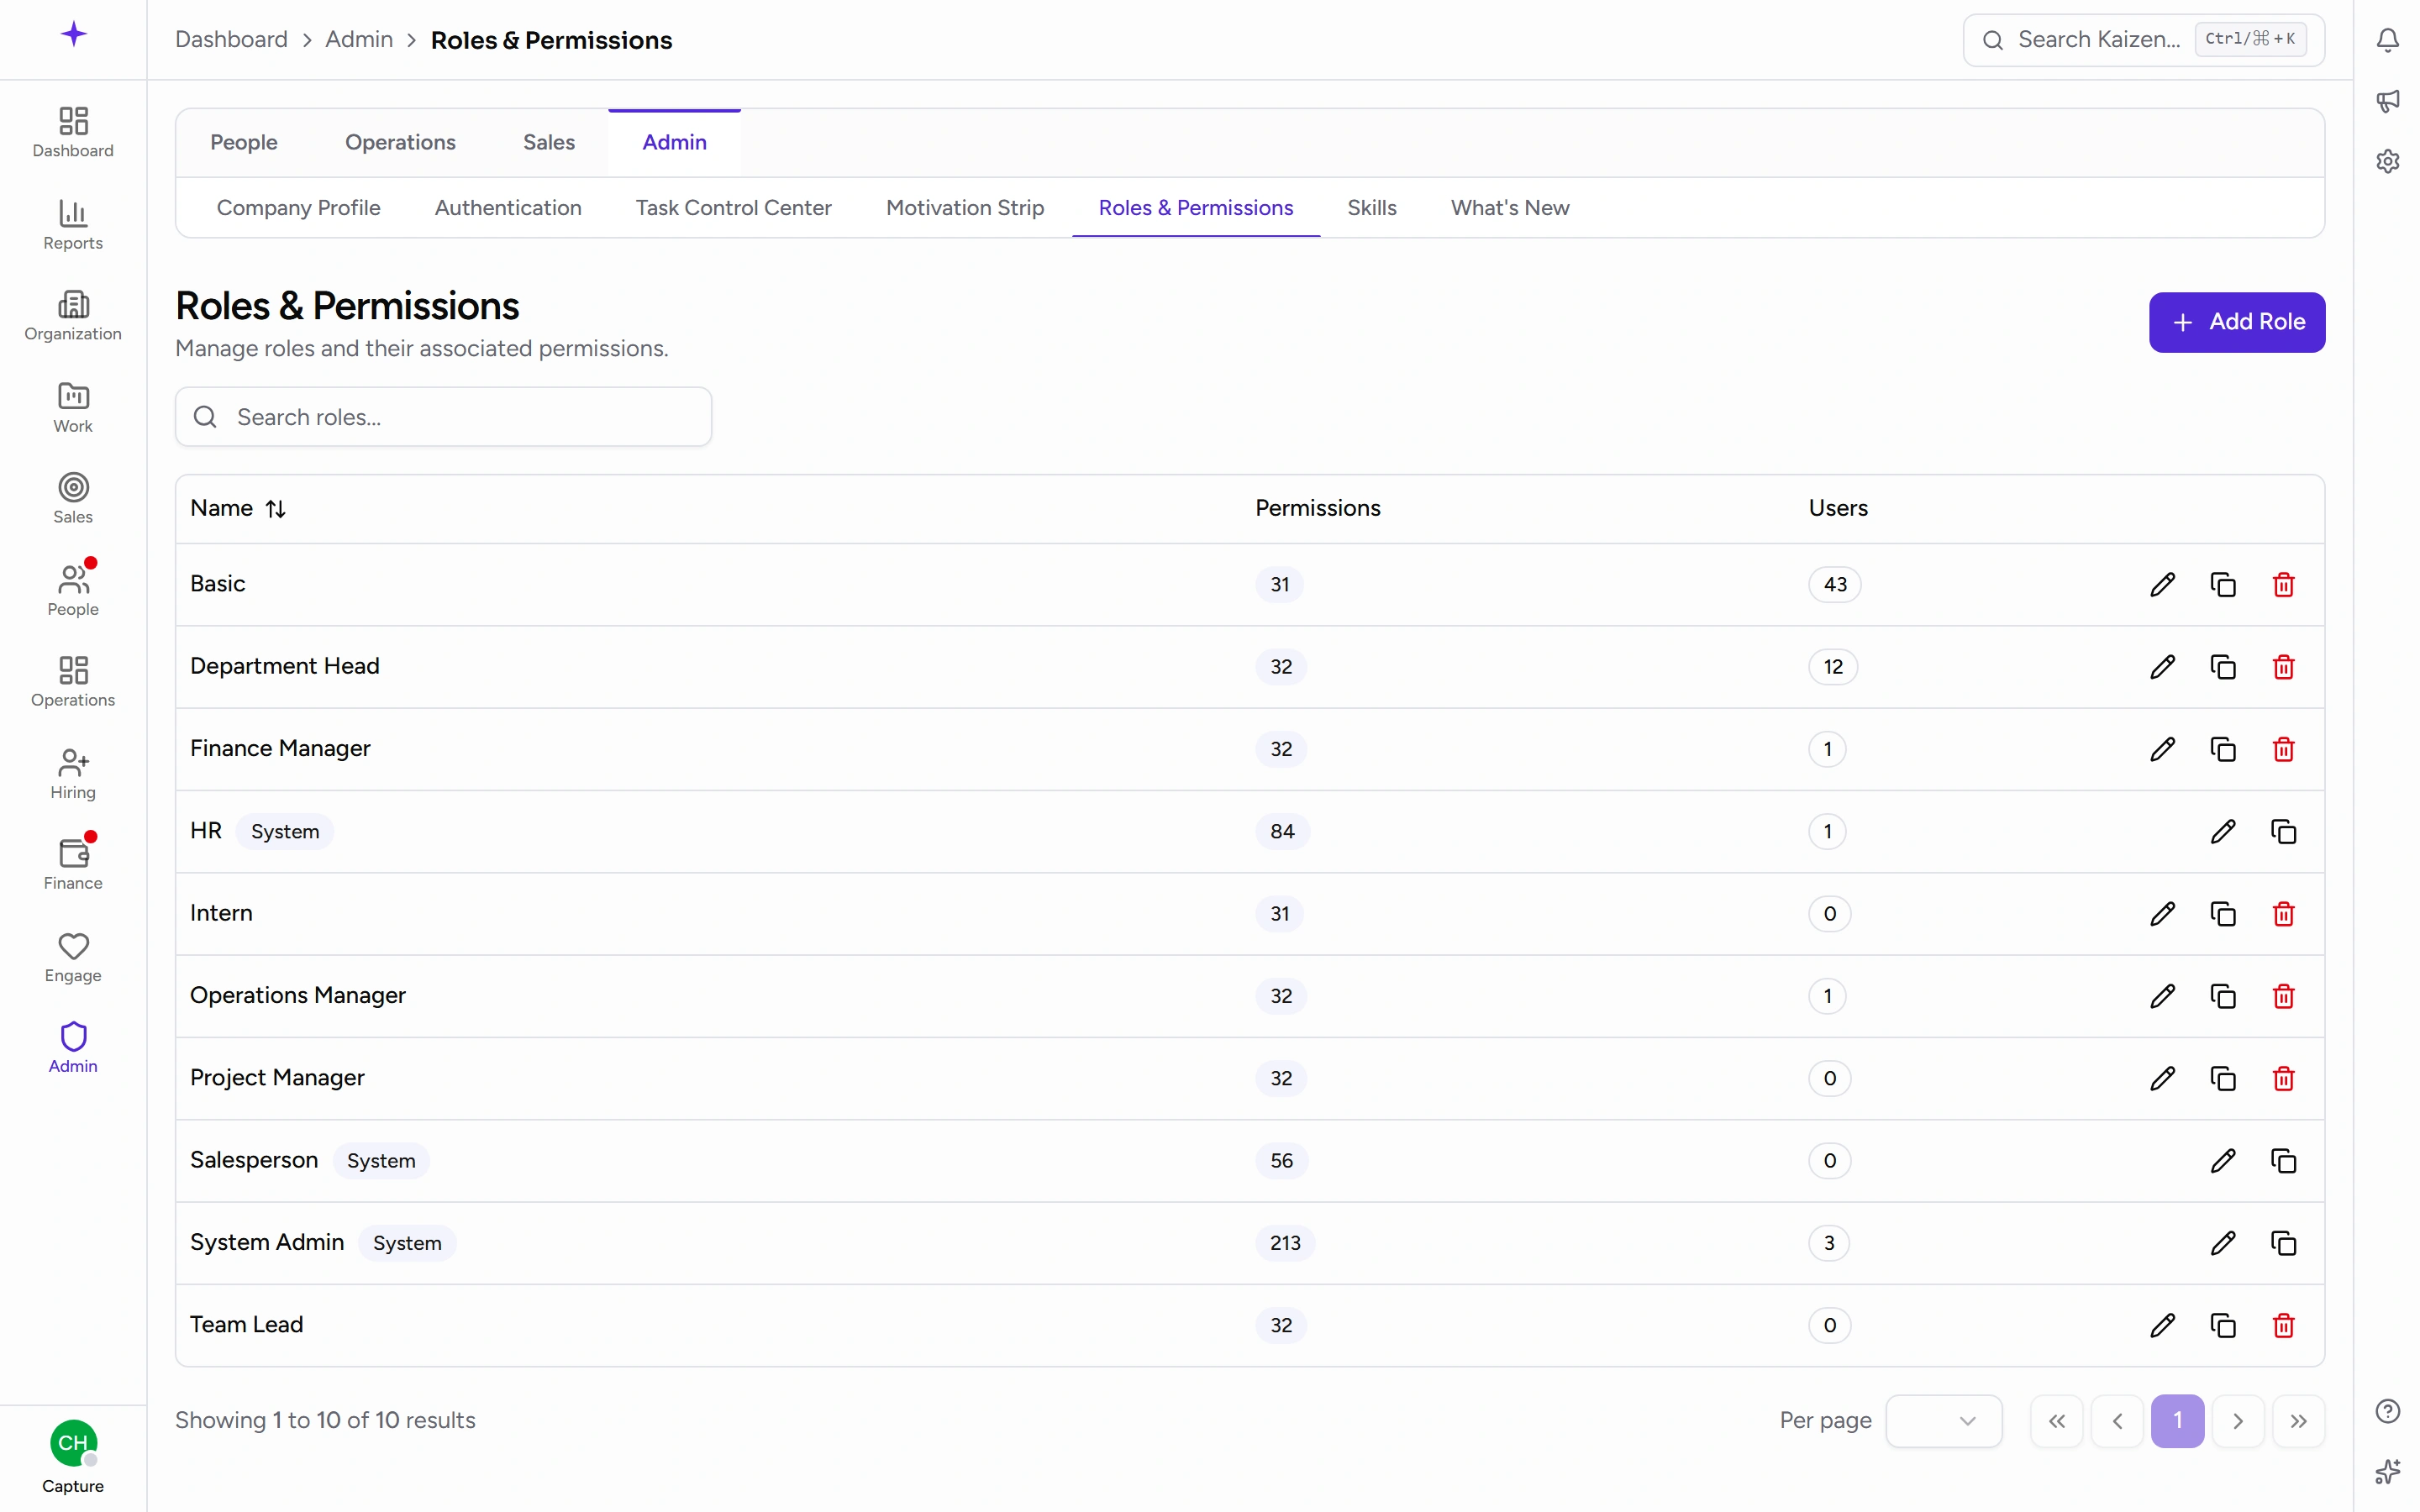The image size is (2420, 1512).
Task: Focus the Search roles field
Action: click(443, 417)
